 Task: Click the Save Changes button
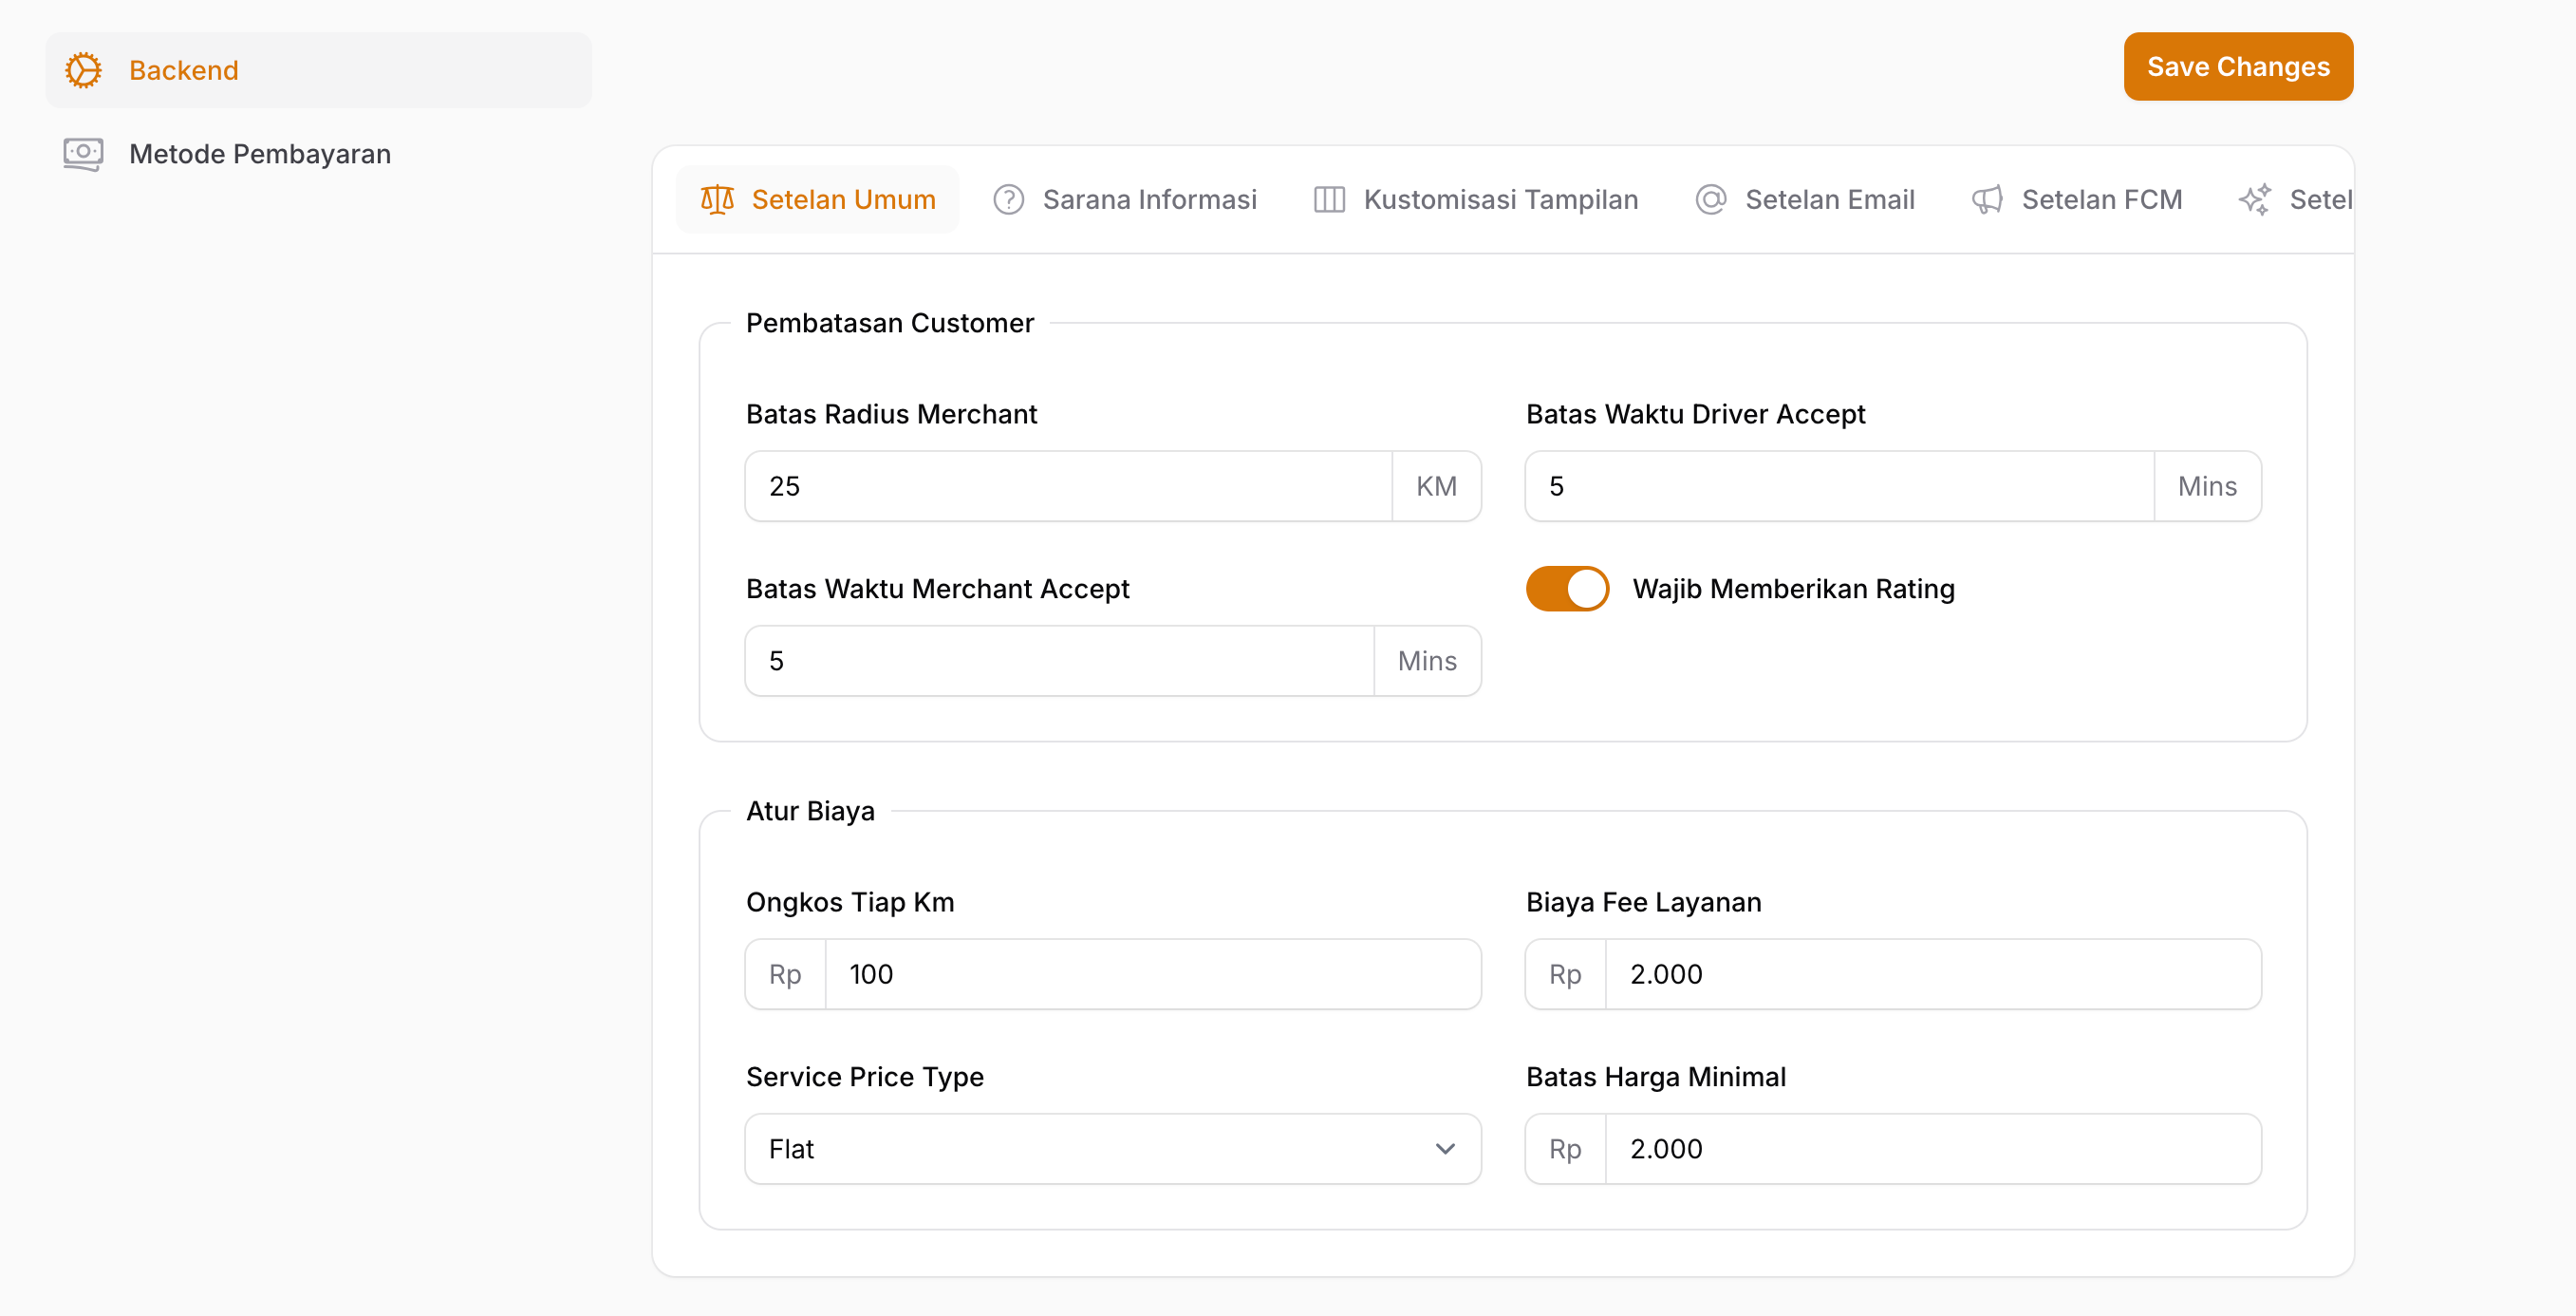(2237, 67)
